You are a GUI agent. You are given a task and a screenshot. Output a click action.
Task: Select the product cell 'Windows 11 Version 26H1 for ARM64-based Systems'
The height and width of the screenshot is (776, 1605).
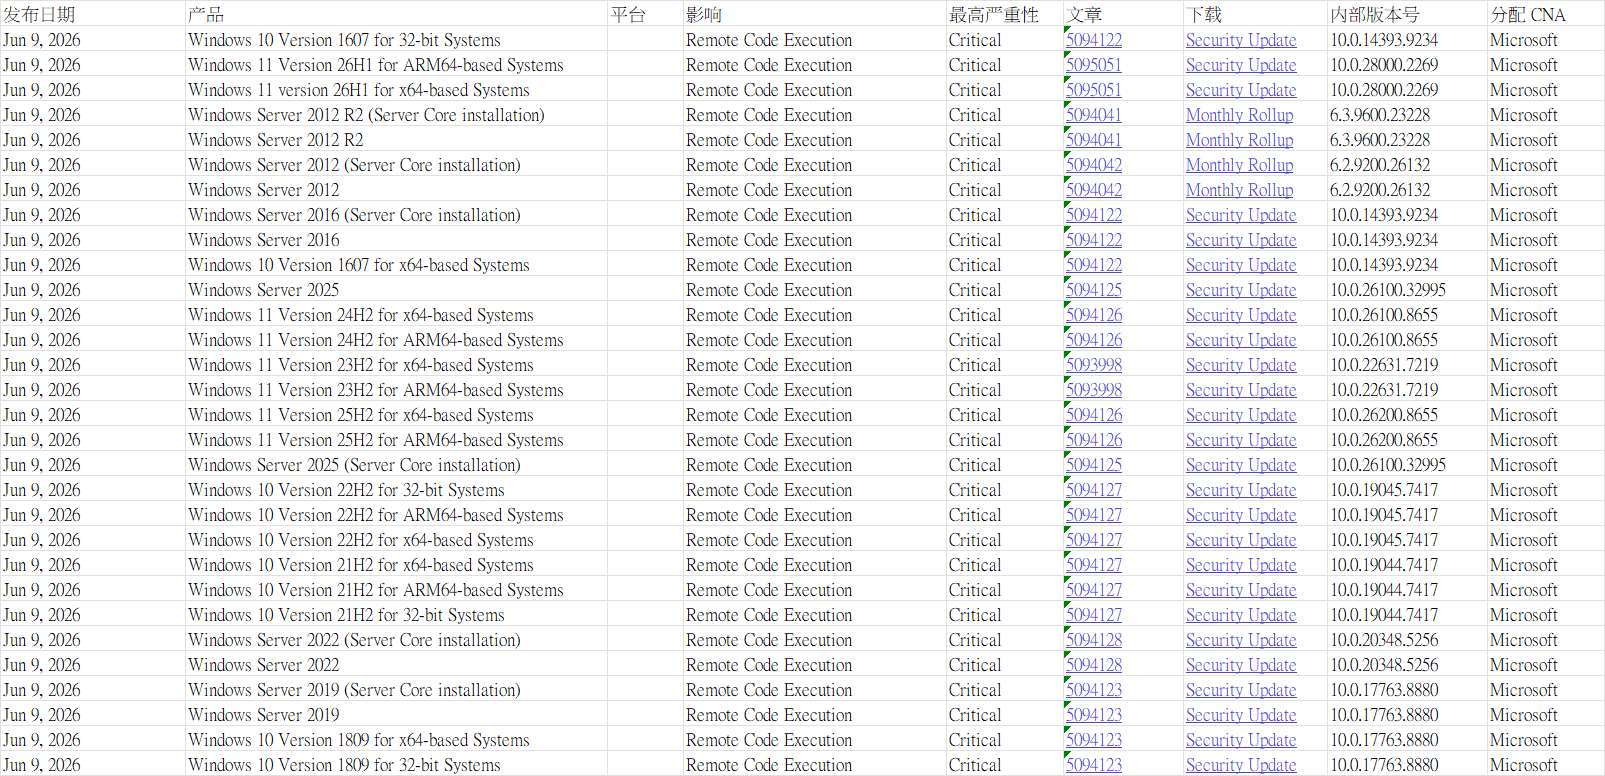pyautogui.click(x=396, y=65)
